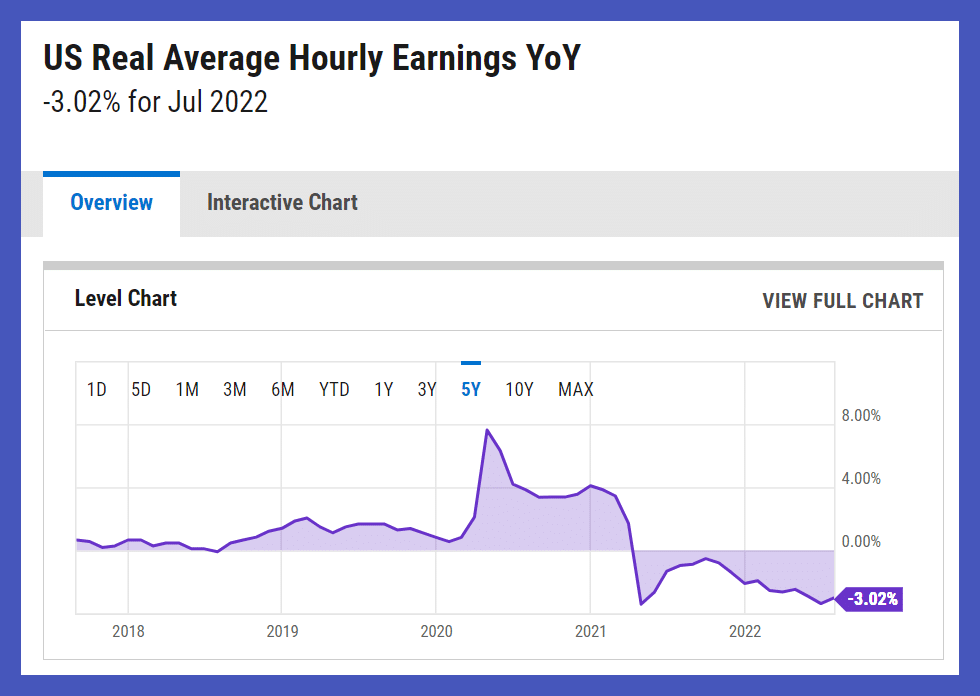Click the 2020 peak on the chart line
Screen dimensions: 980x696
click(x=486, y=430)
